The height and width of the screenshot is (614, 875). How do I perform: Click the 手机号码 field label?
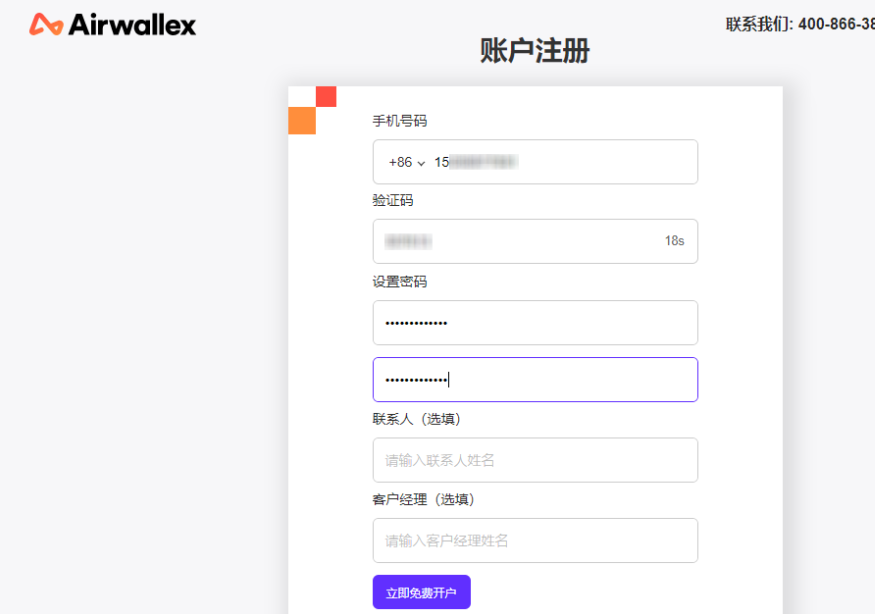click(398, 119)
